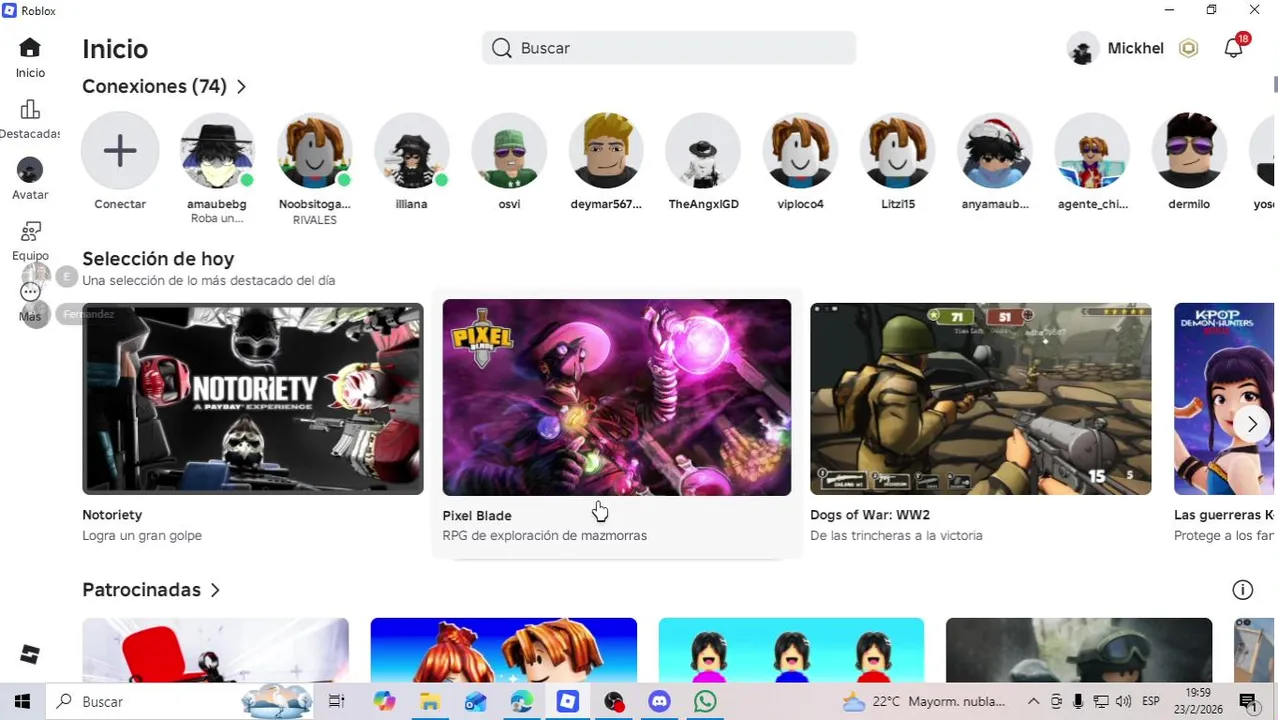Screen dimensions: 1278x720
Task: Open the Equipo sidebar section
Action: (x=30, y=241)
